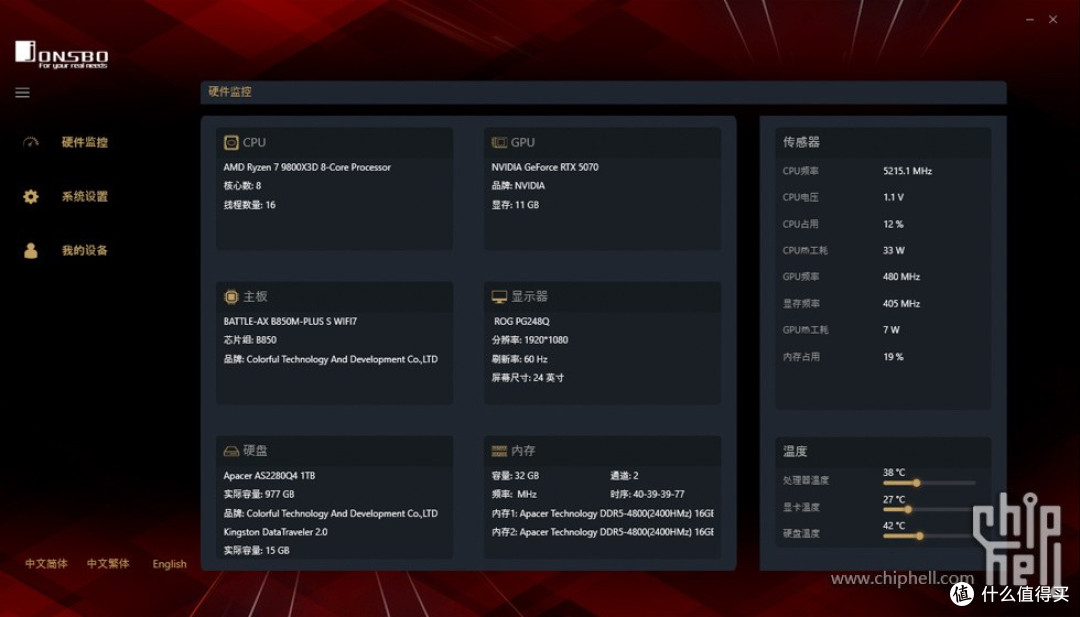Image resolution: width=1080 pixels, height=617 pixels.
Task: Click the 传感器 panel title
Action: pyautogui.click(x=801, y=143)
